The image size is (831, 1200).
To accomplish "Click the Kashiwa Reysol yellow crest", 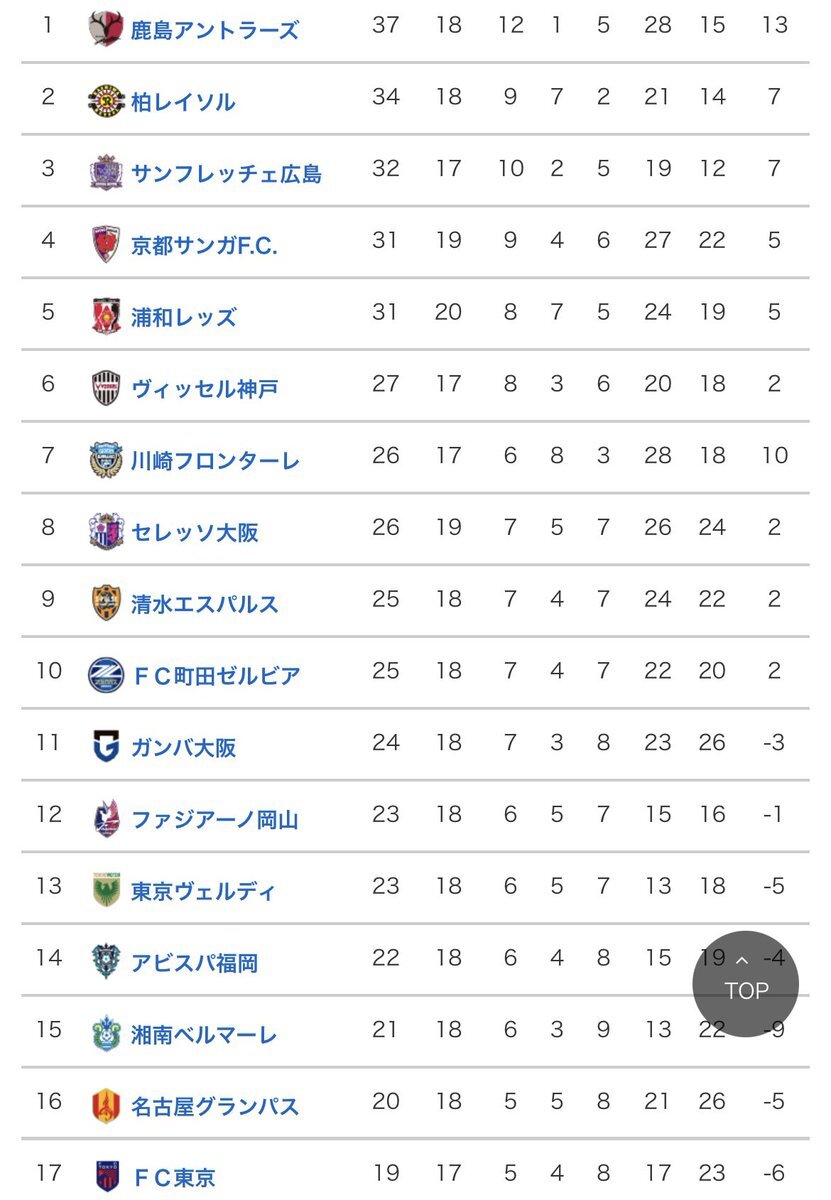I will [105, 100].
